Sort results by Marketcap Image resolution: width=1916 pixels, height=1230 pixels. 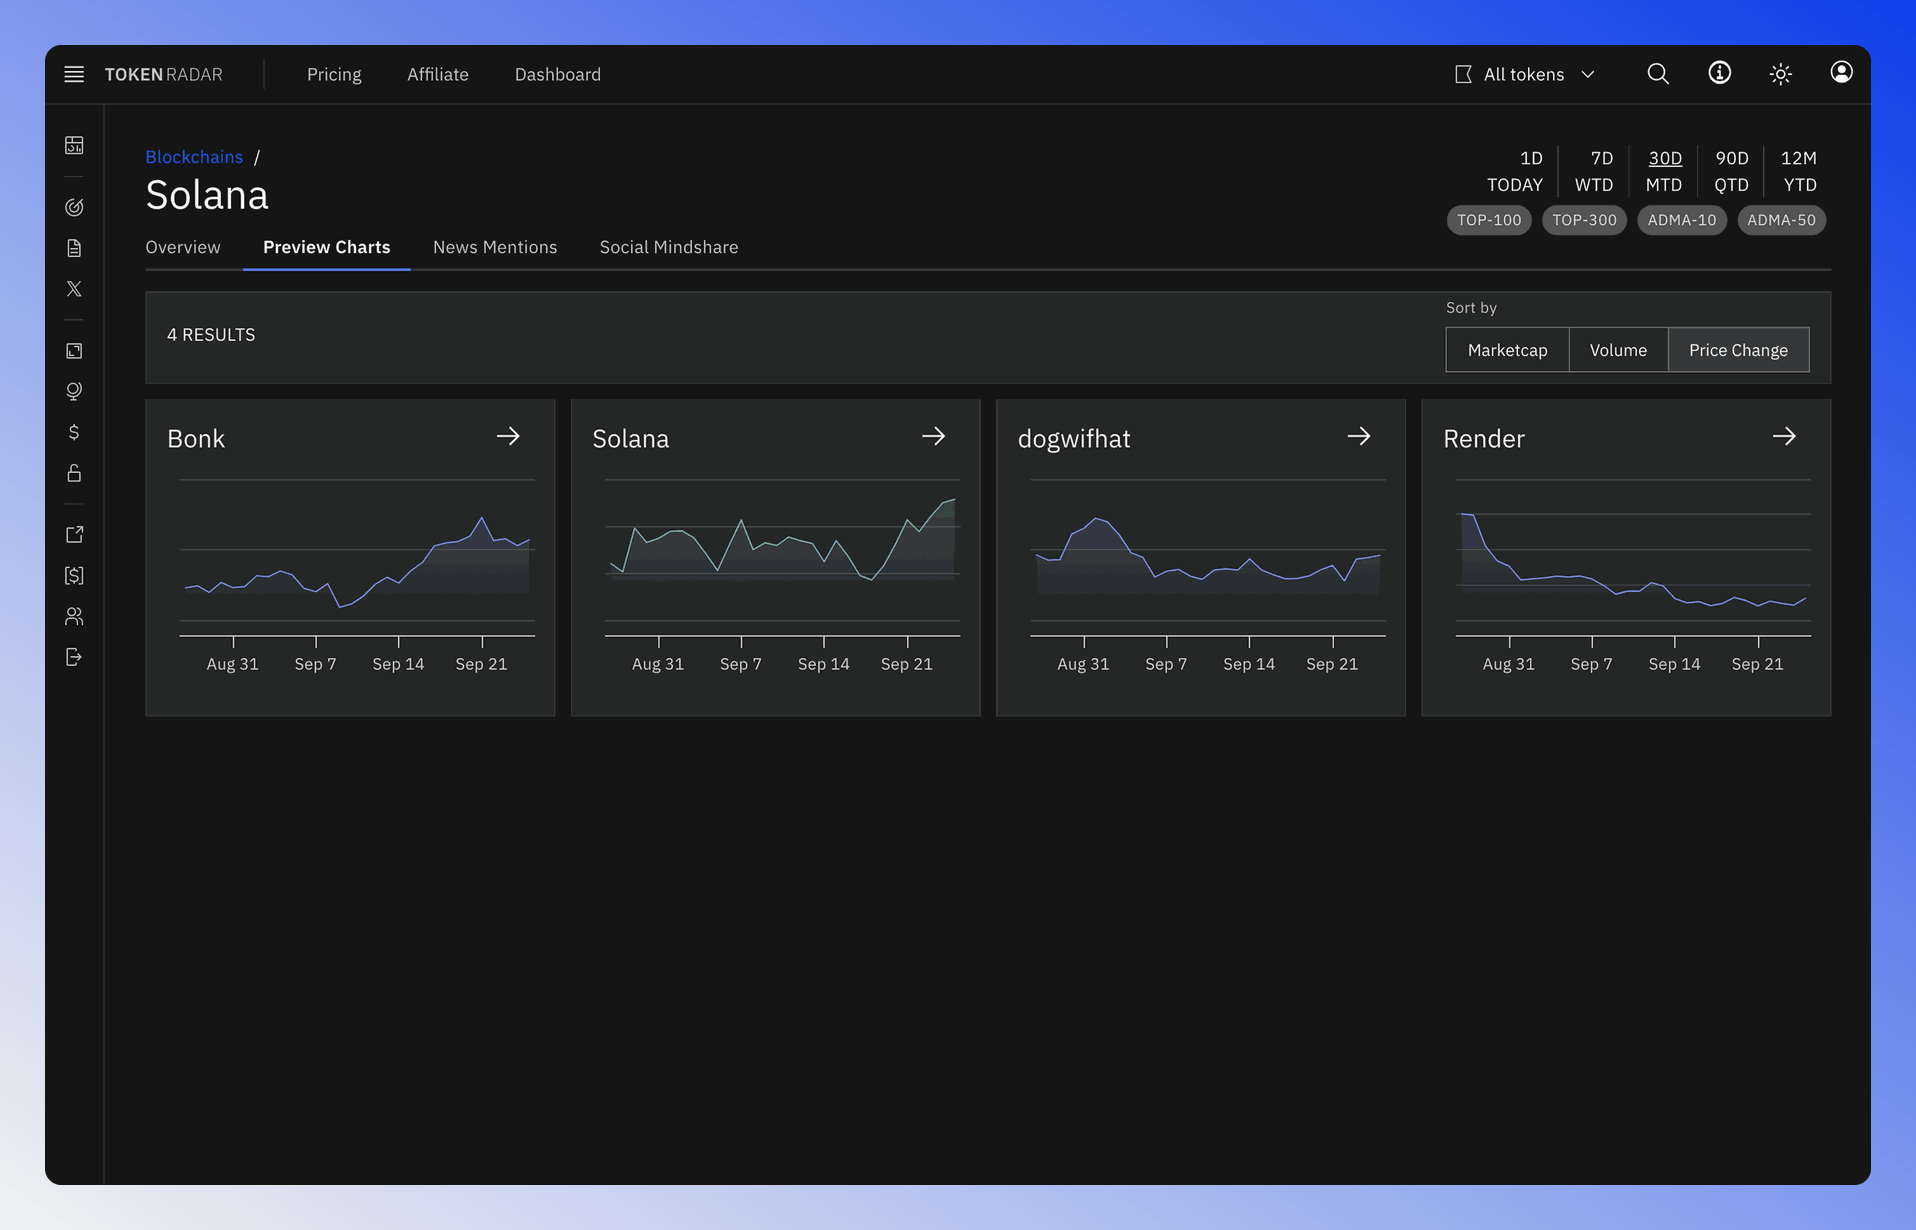point(1507,350)
